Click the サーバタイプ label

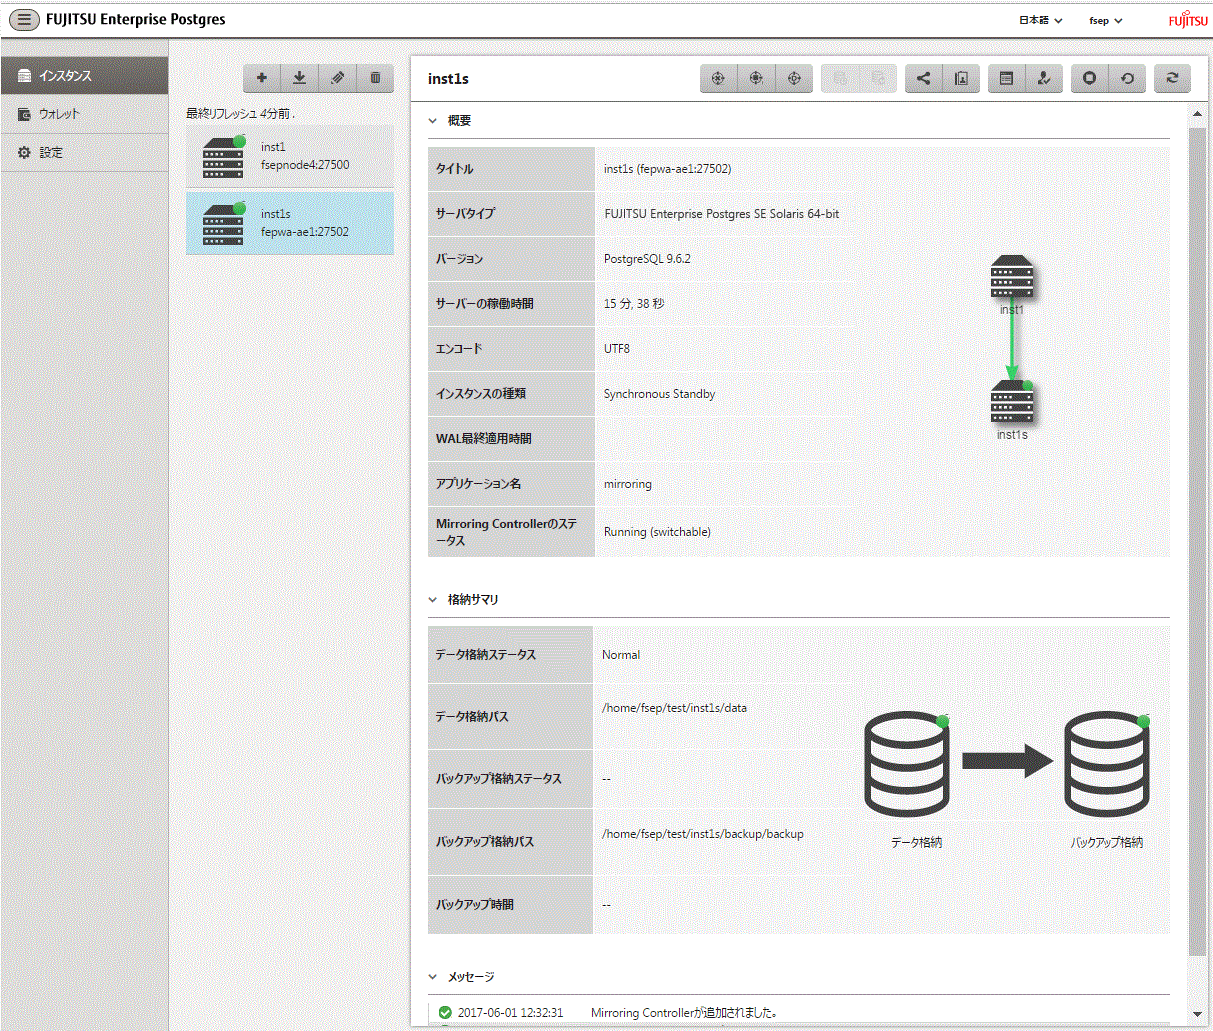pos(465,214)
